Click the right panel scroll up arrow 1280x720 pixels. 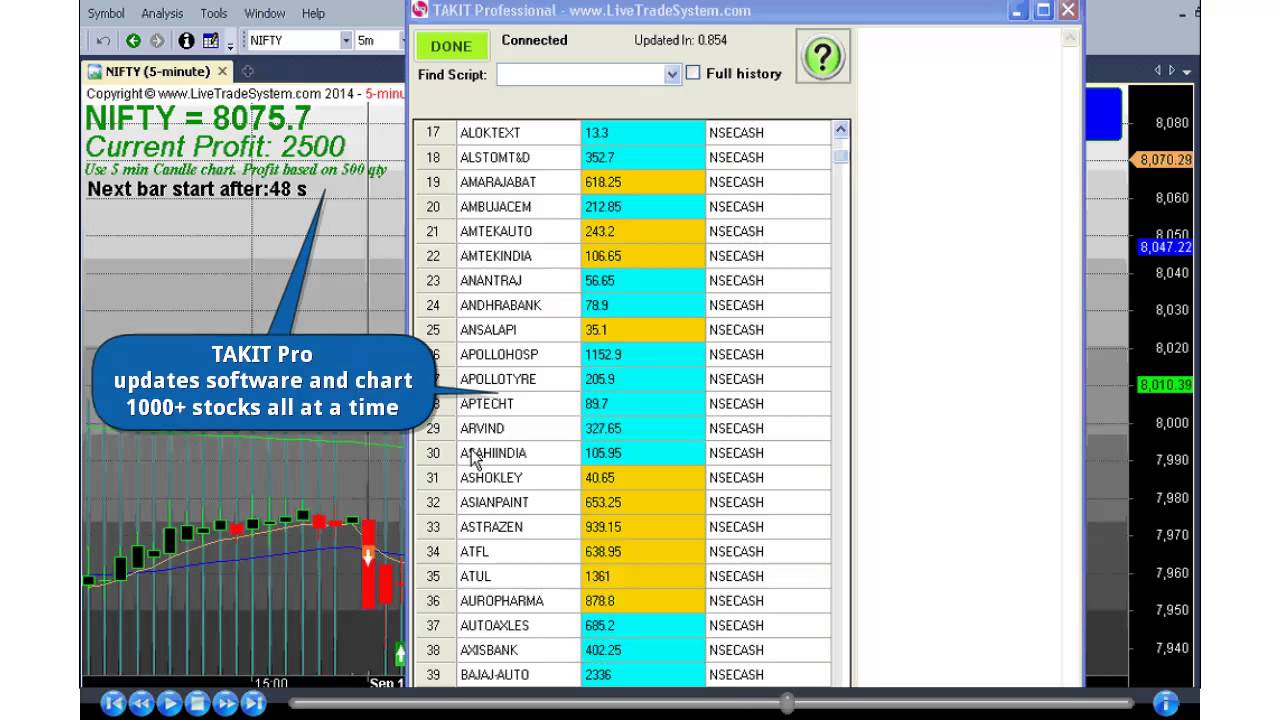(x=1070, y=38)
